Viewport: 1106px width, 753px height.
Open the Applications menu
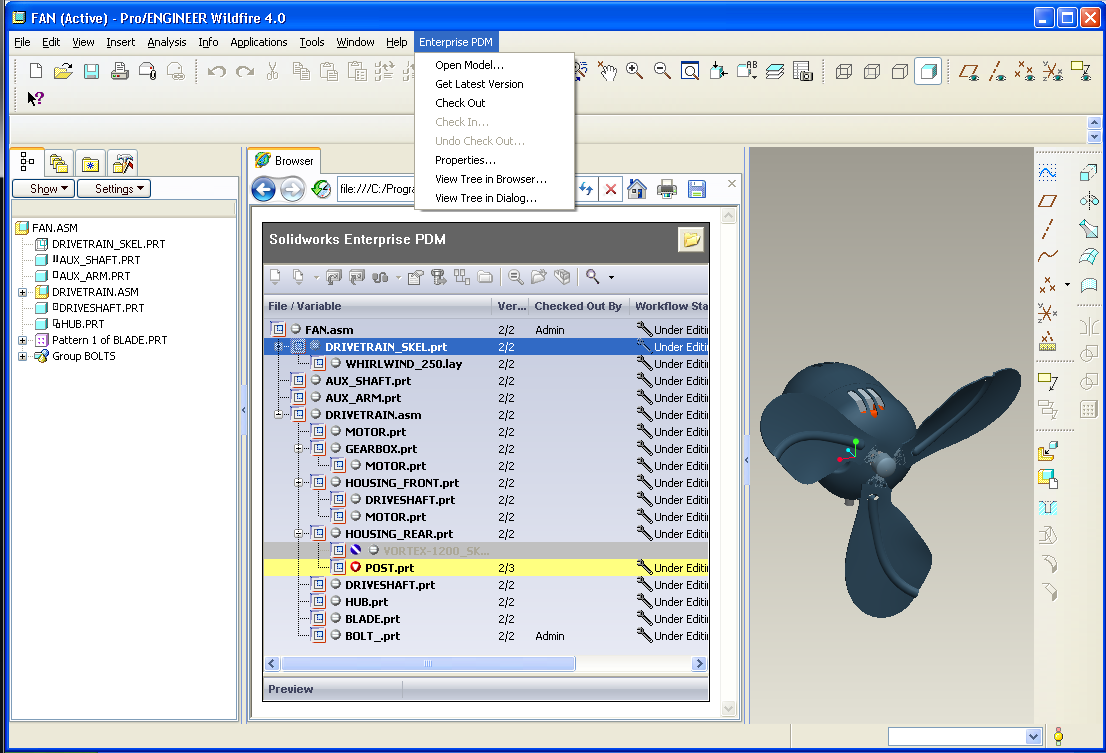[x=258, y=42]
